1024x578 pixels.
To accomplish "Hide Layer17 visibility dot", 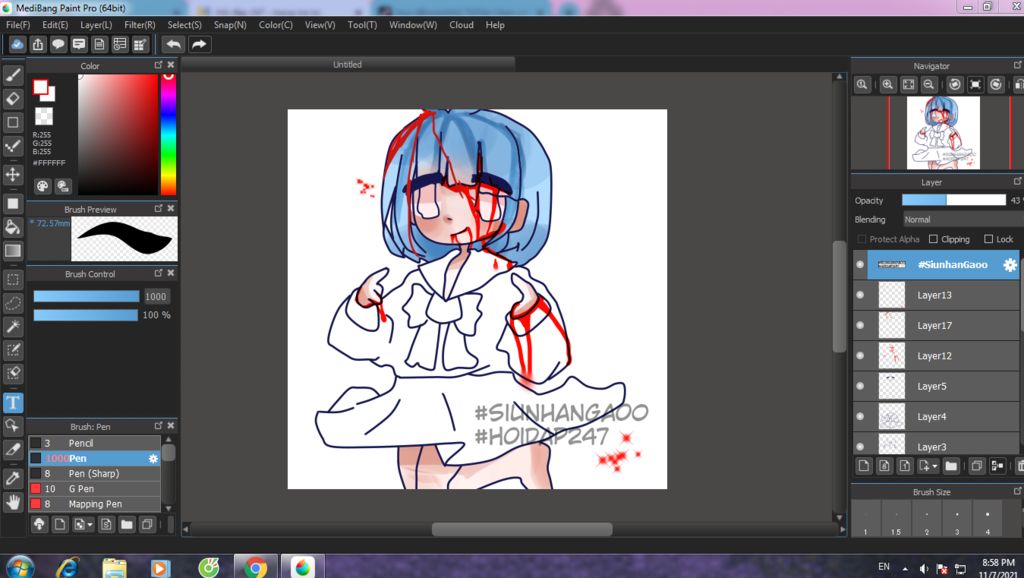I will coord(860,325).
